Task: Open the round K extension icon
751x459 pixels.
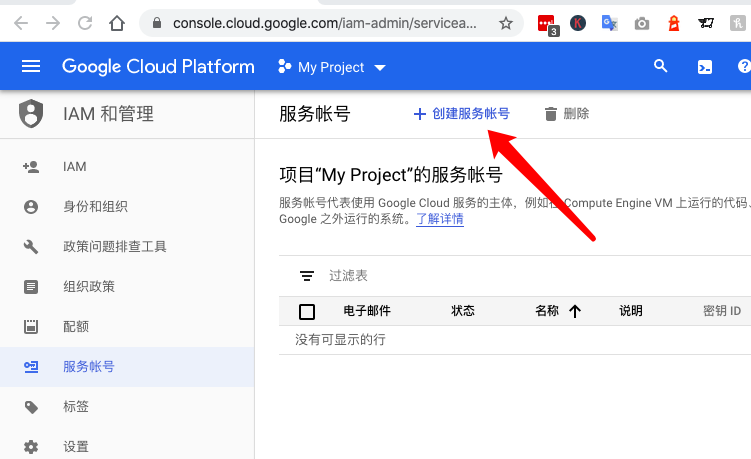Action: 578,23
